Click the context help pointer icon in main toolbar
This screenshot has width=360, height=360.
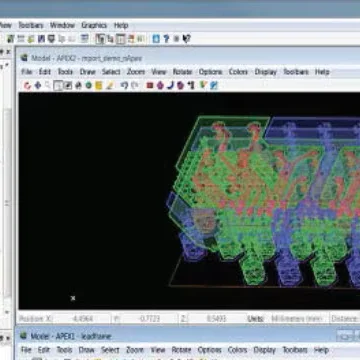187,39
